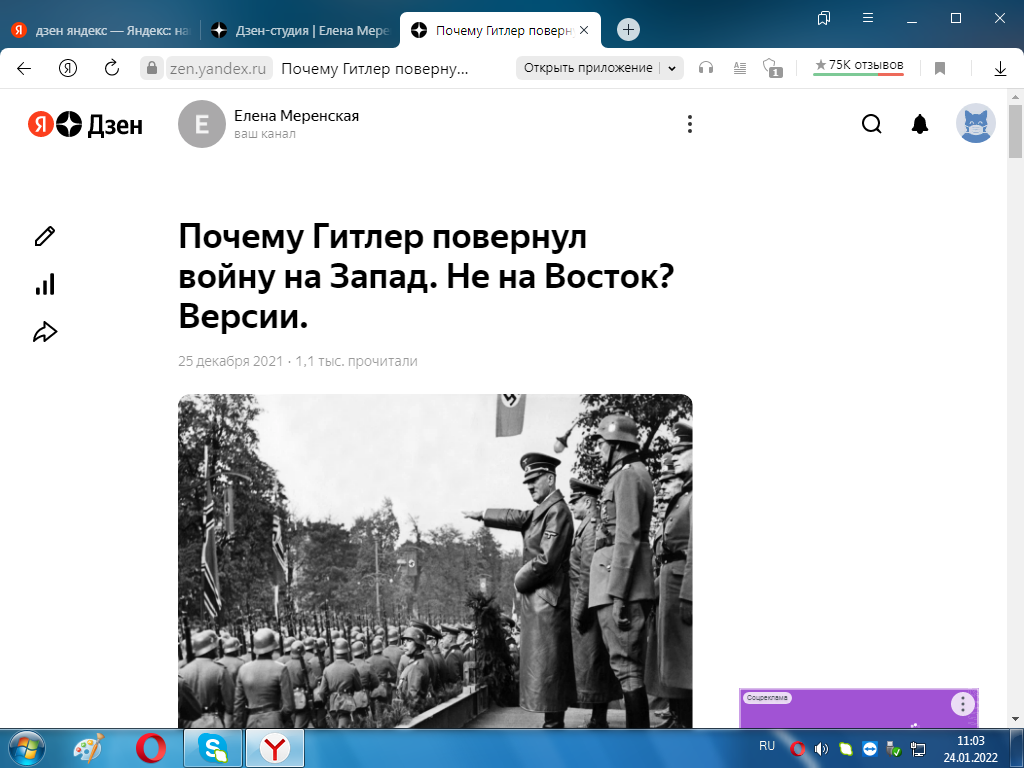Open search in Dzen header
This screenshot has width=1024, height=768.
[871, 124]
